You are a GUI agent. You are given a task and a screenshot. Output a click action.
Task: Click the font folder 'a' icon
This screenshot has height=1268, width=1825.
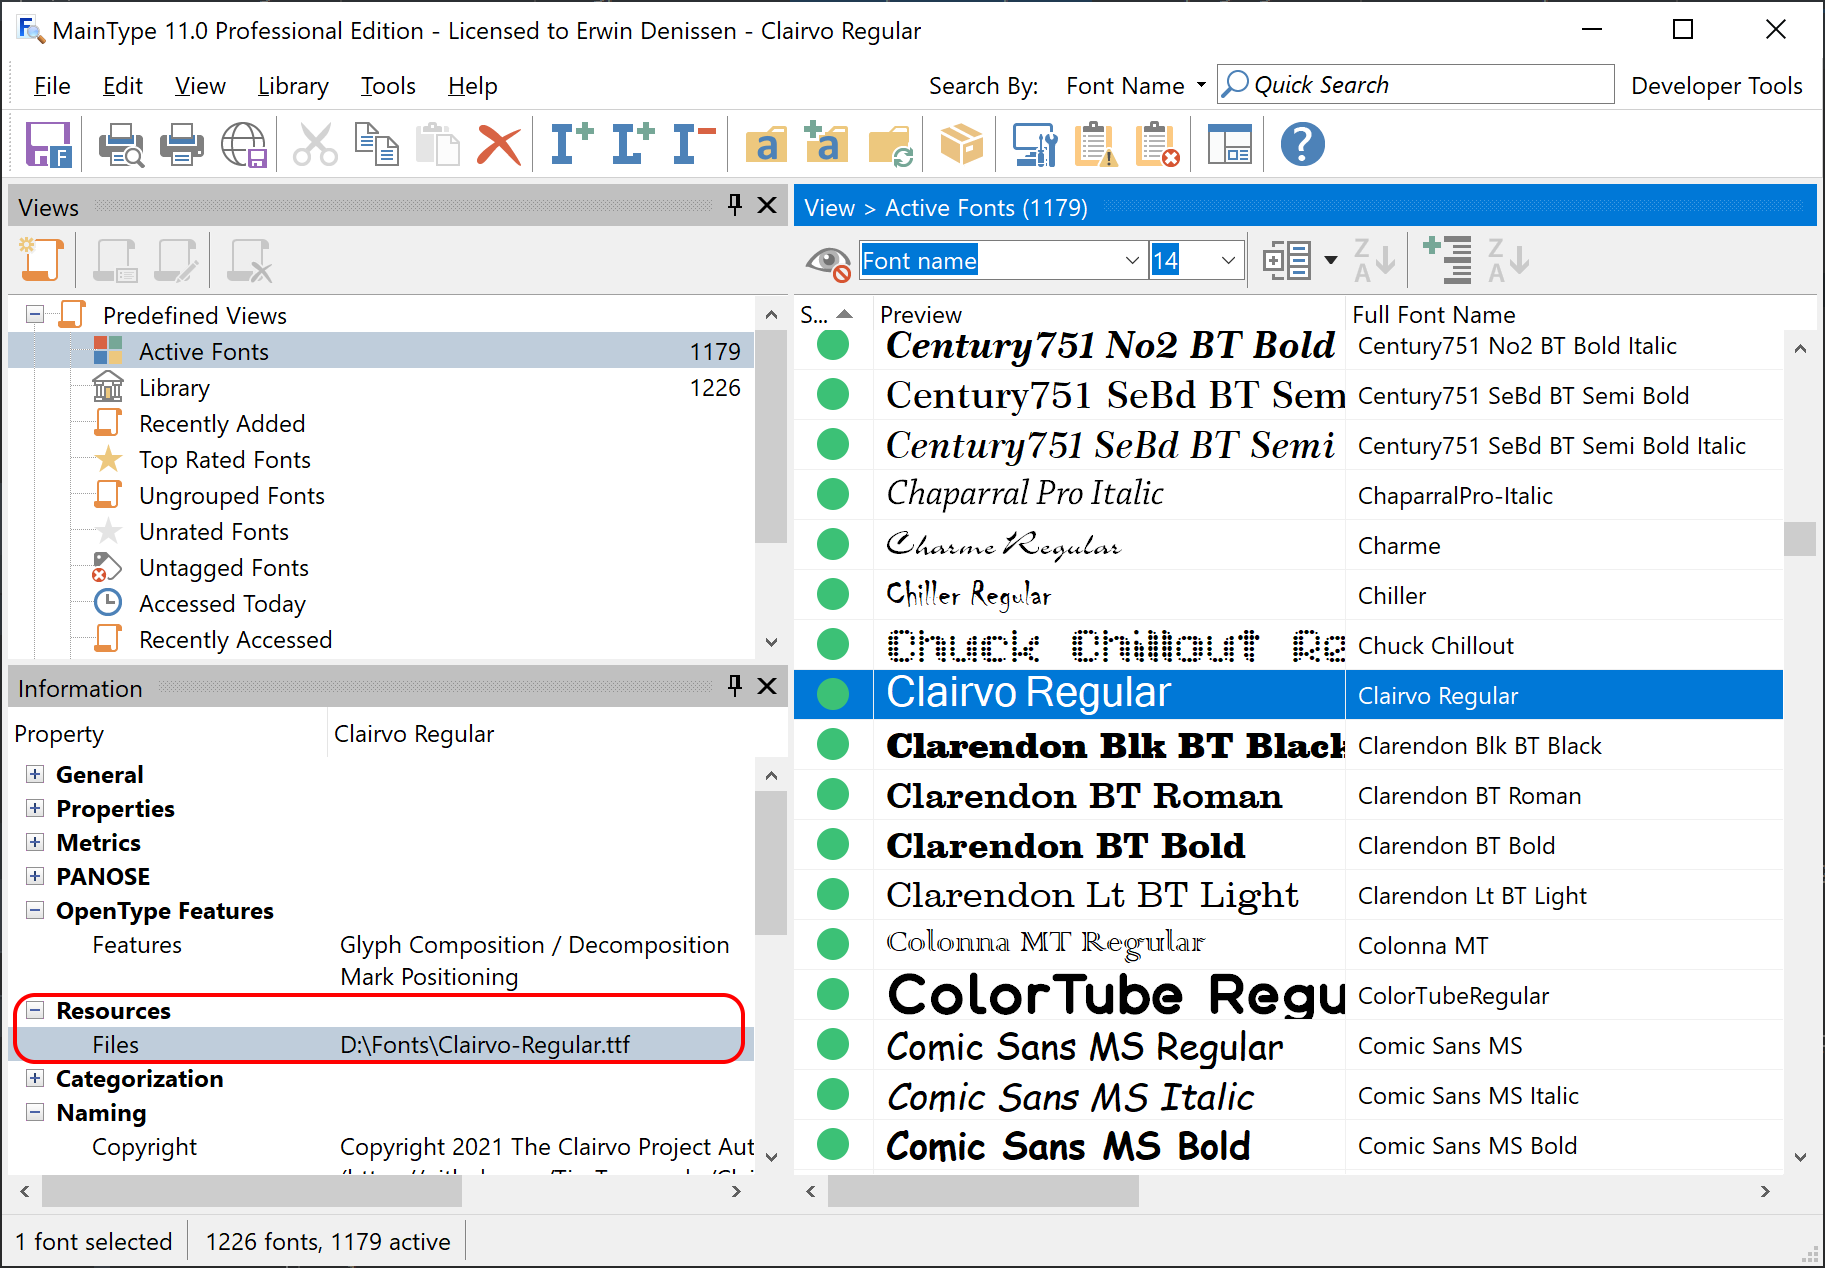(x=767, y=145)
